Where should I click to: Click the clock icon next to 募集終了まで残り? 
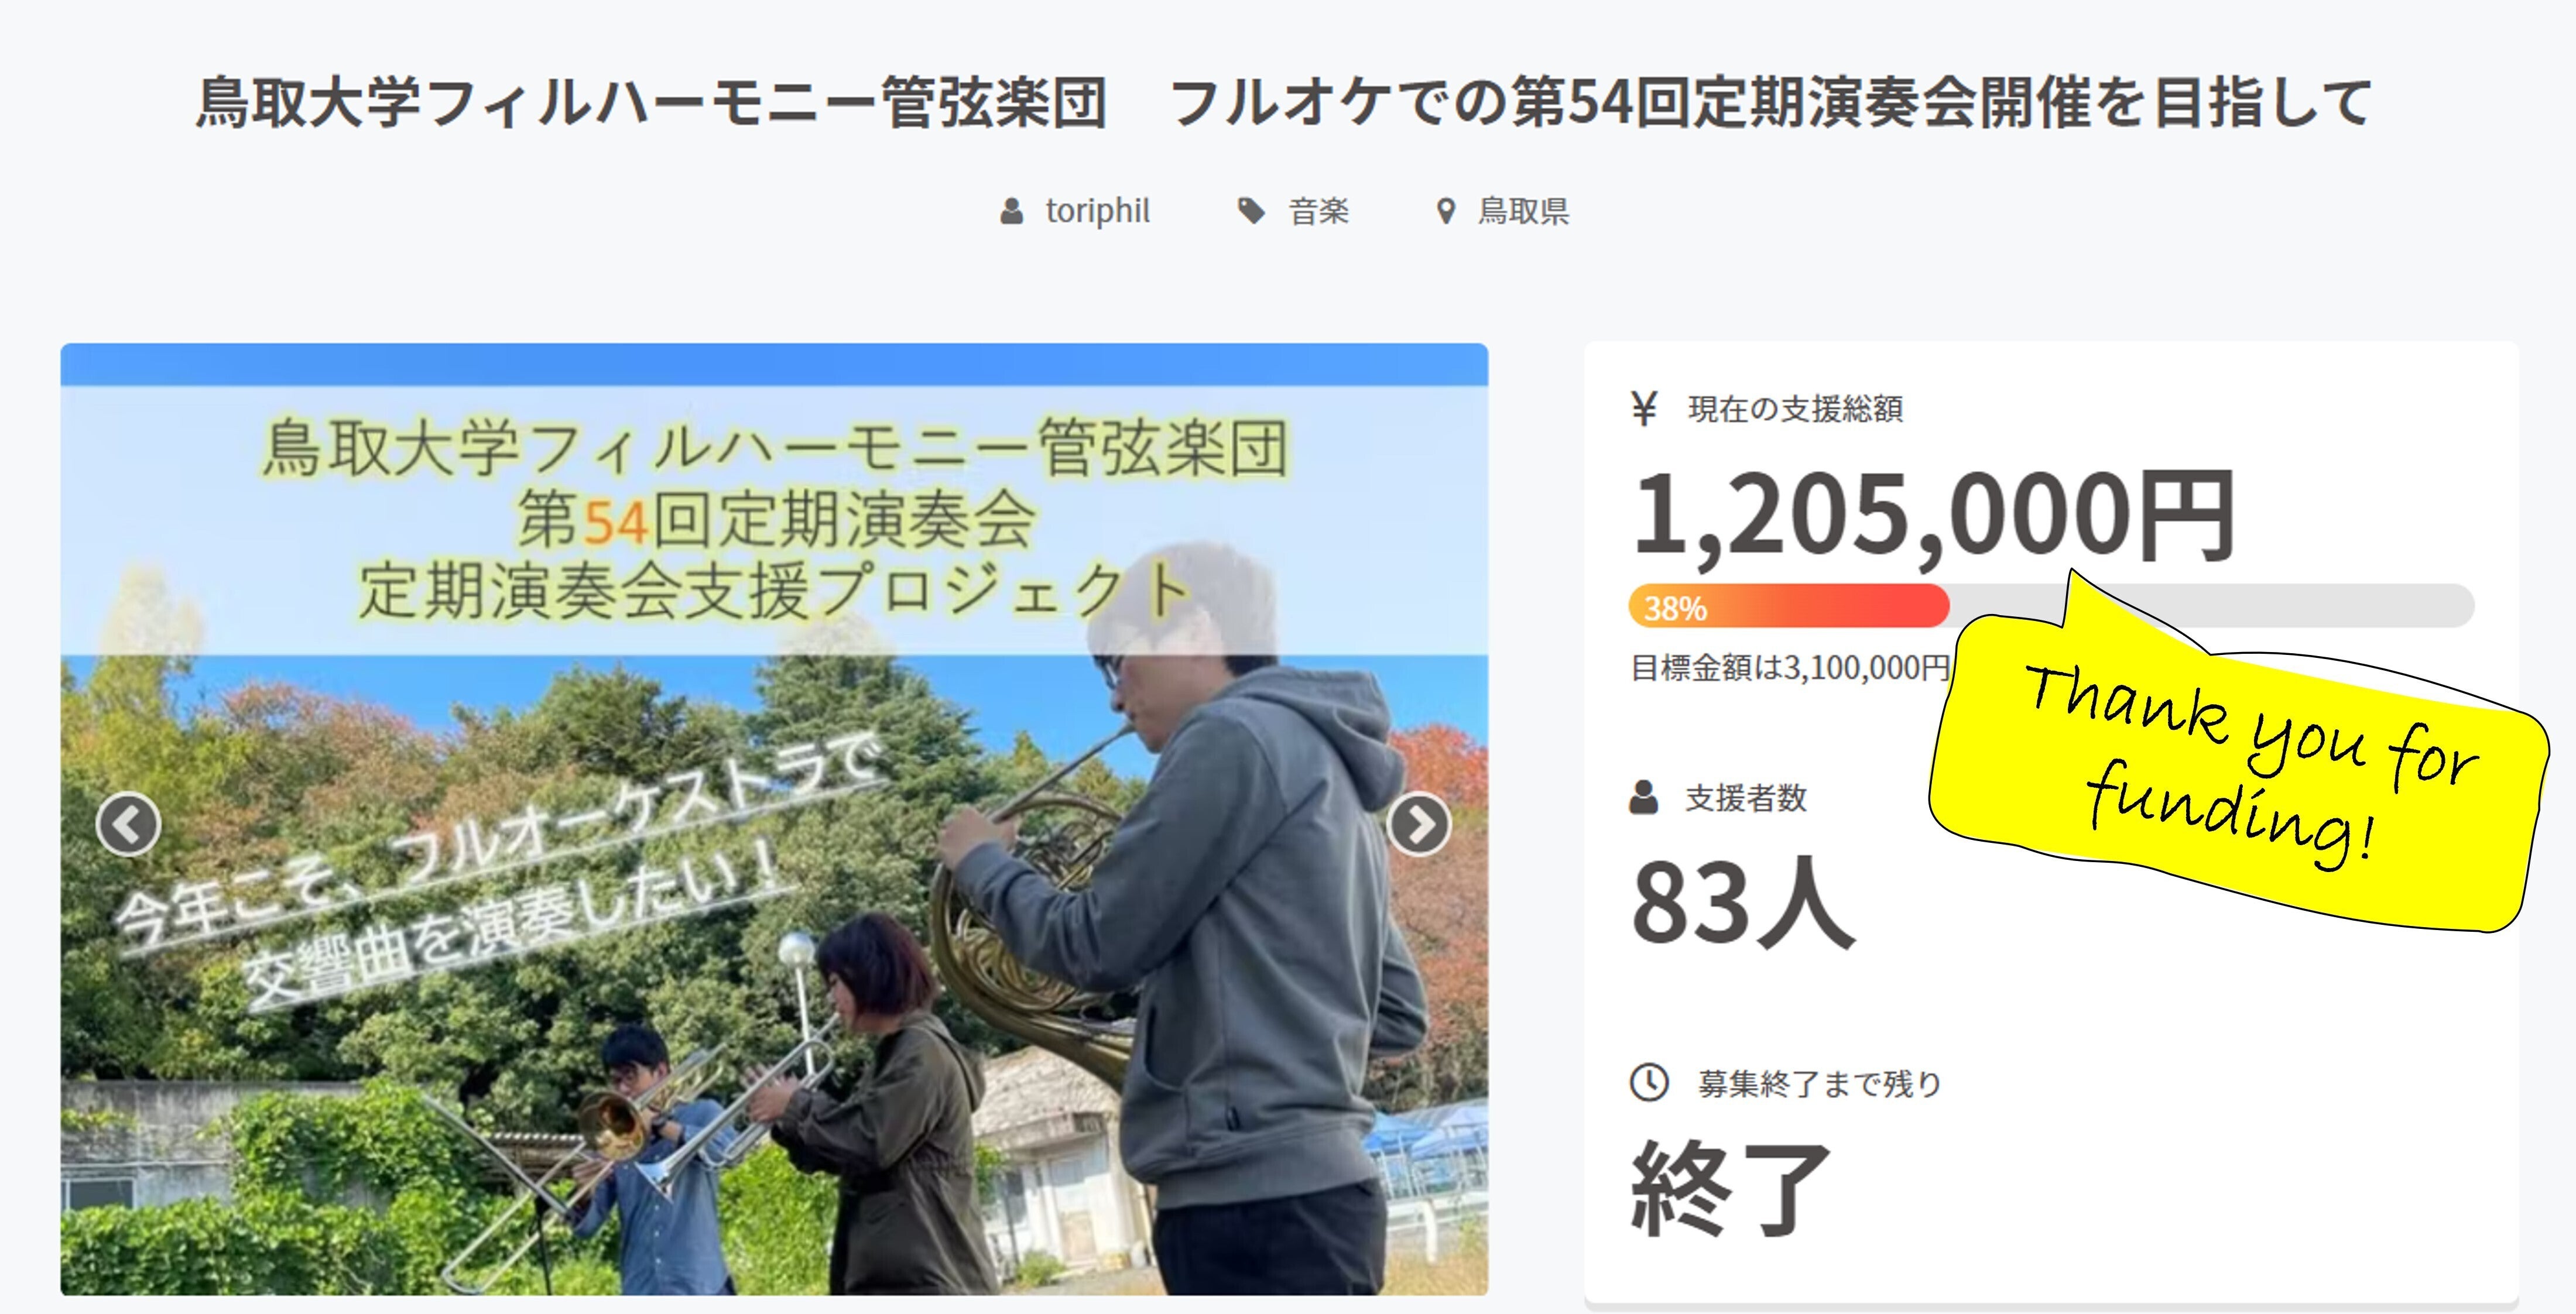pos(1649,1082)
